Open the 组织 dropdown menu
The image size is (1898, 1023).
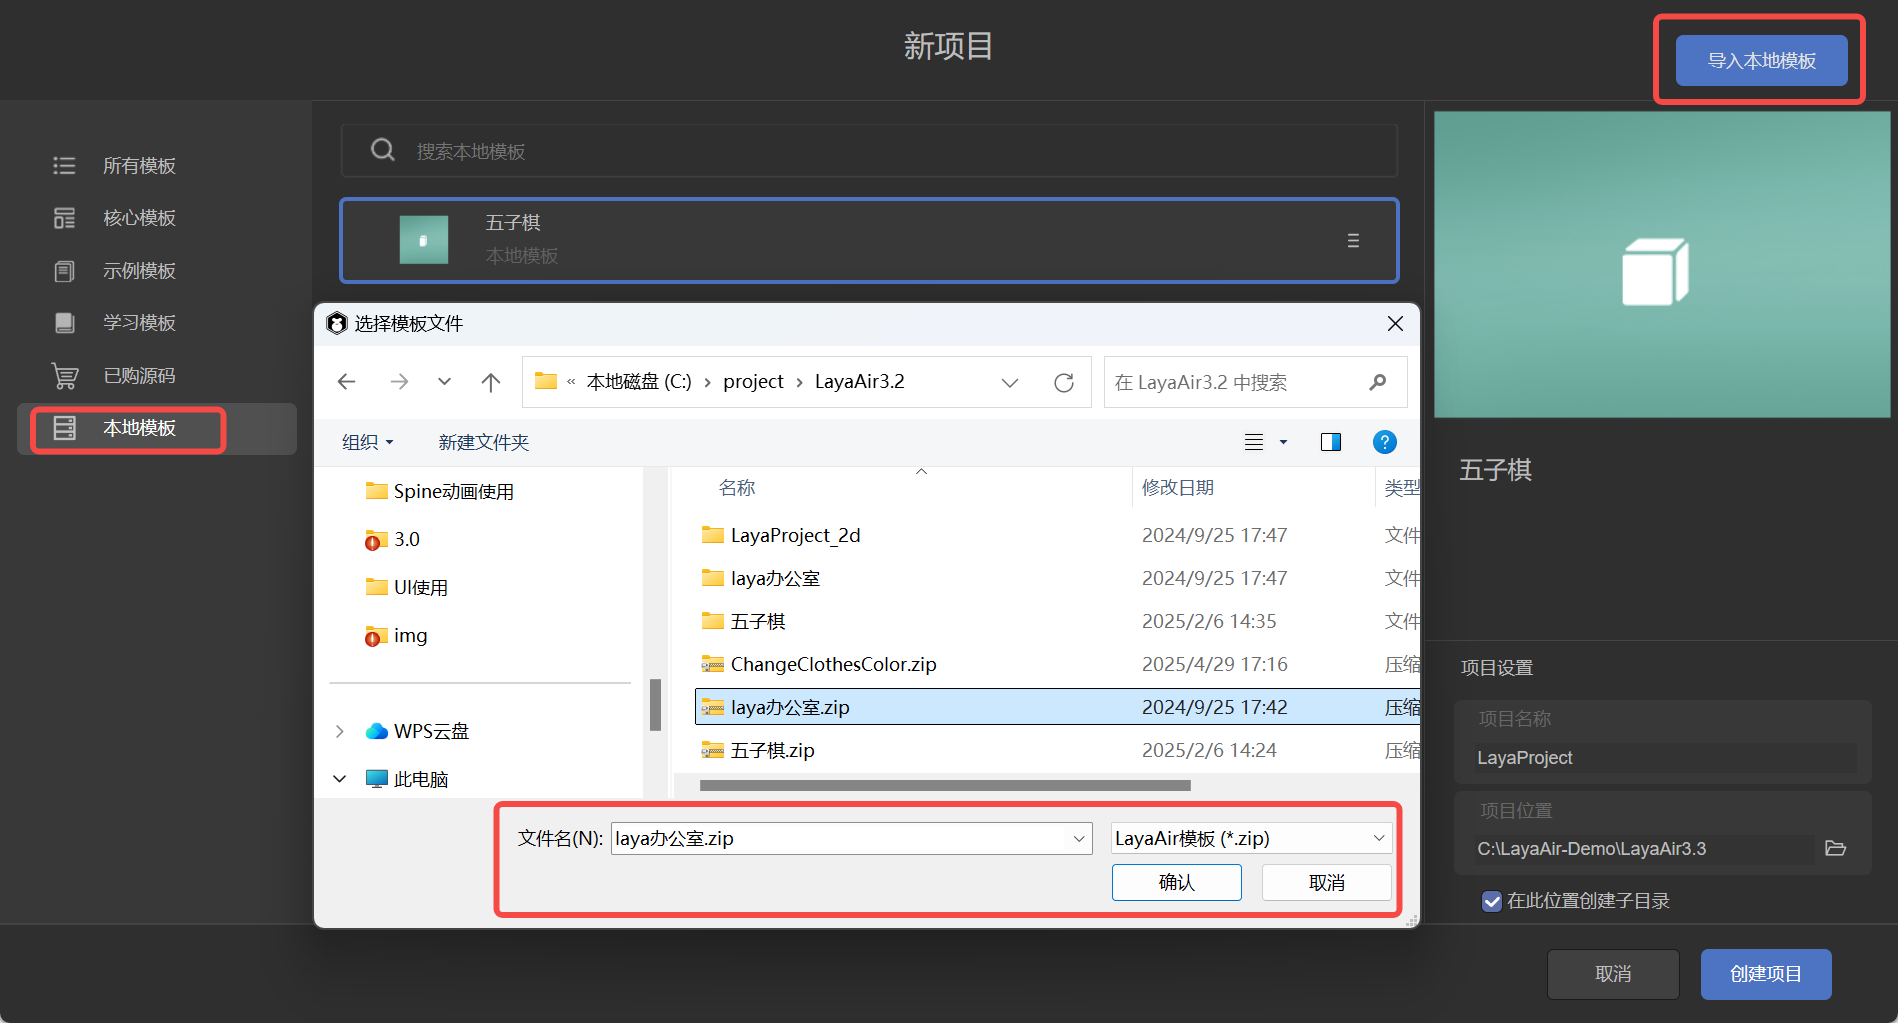pos(367,442)
